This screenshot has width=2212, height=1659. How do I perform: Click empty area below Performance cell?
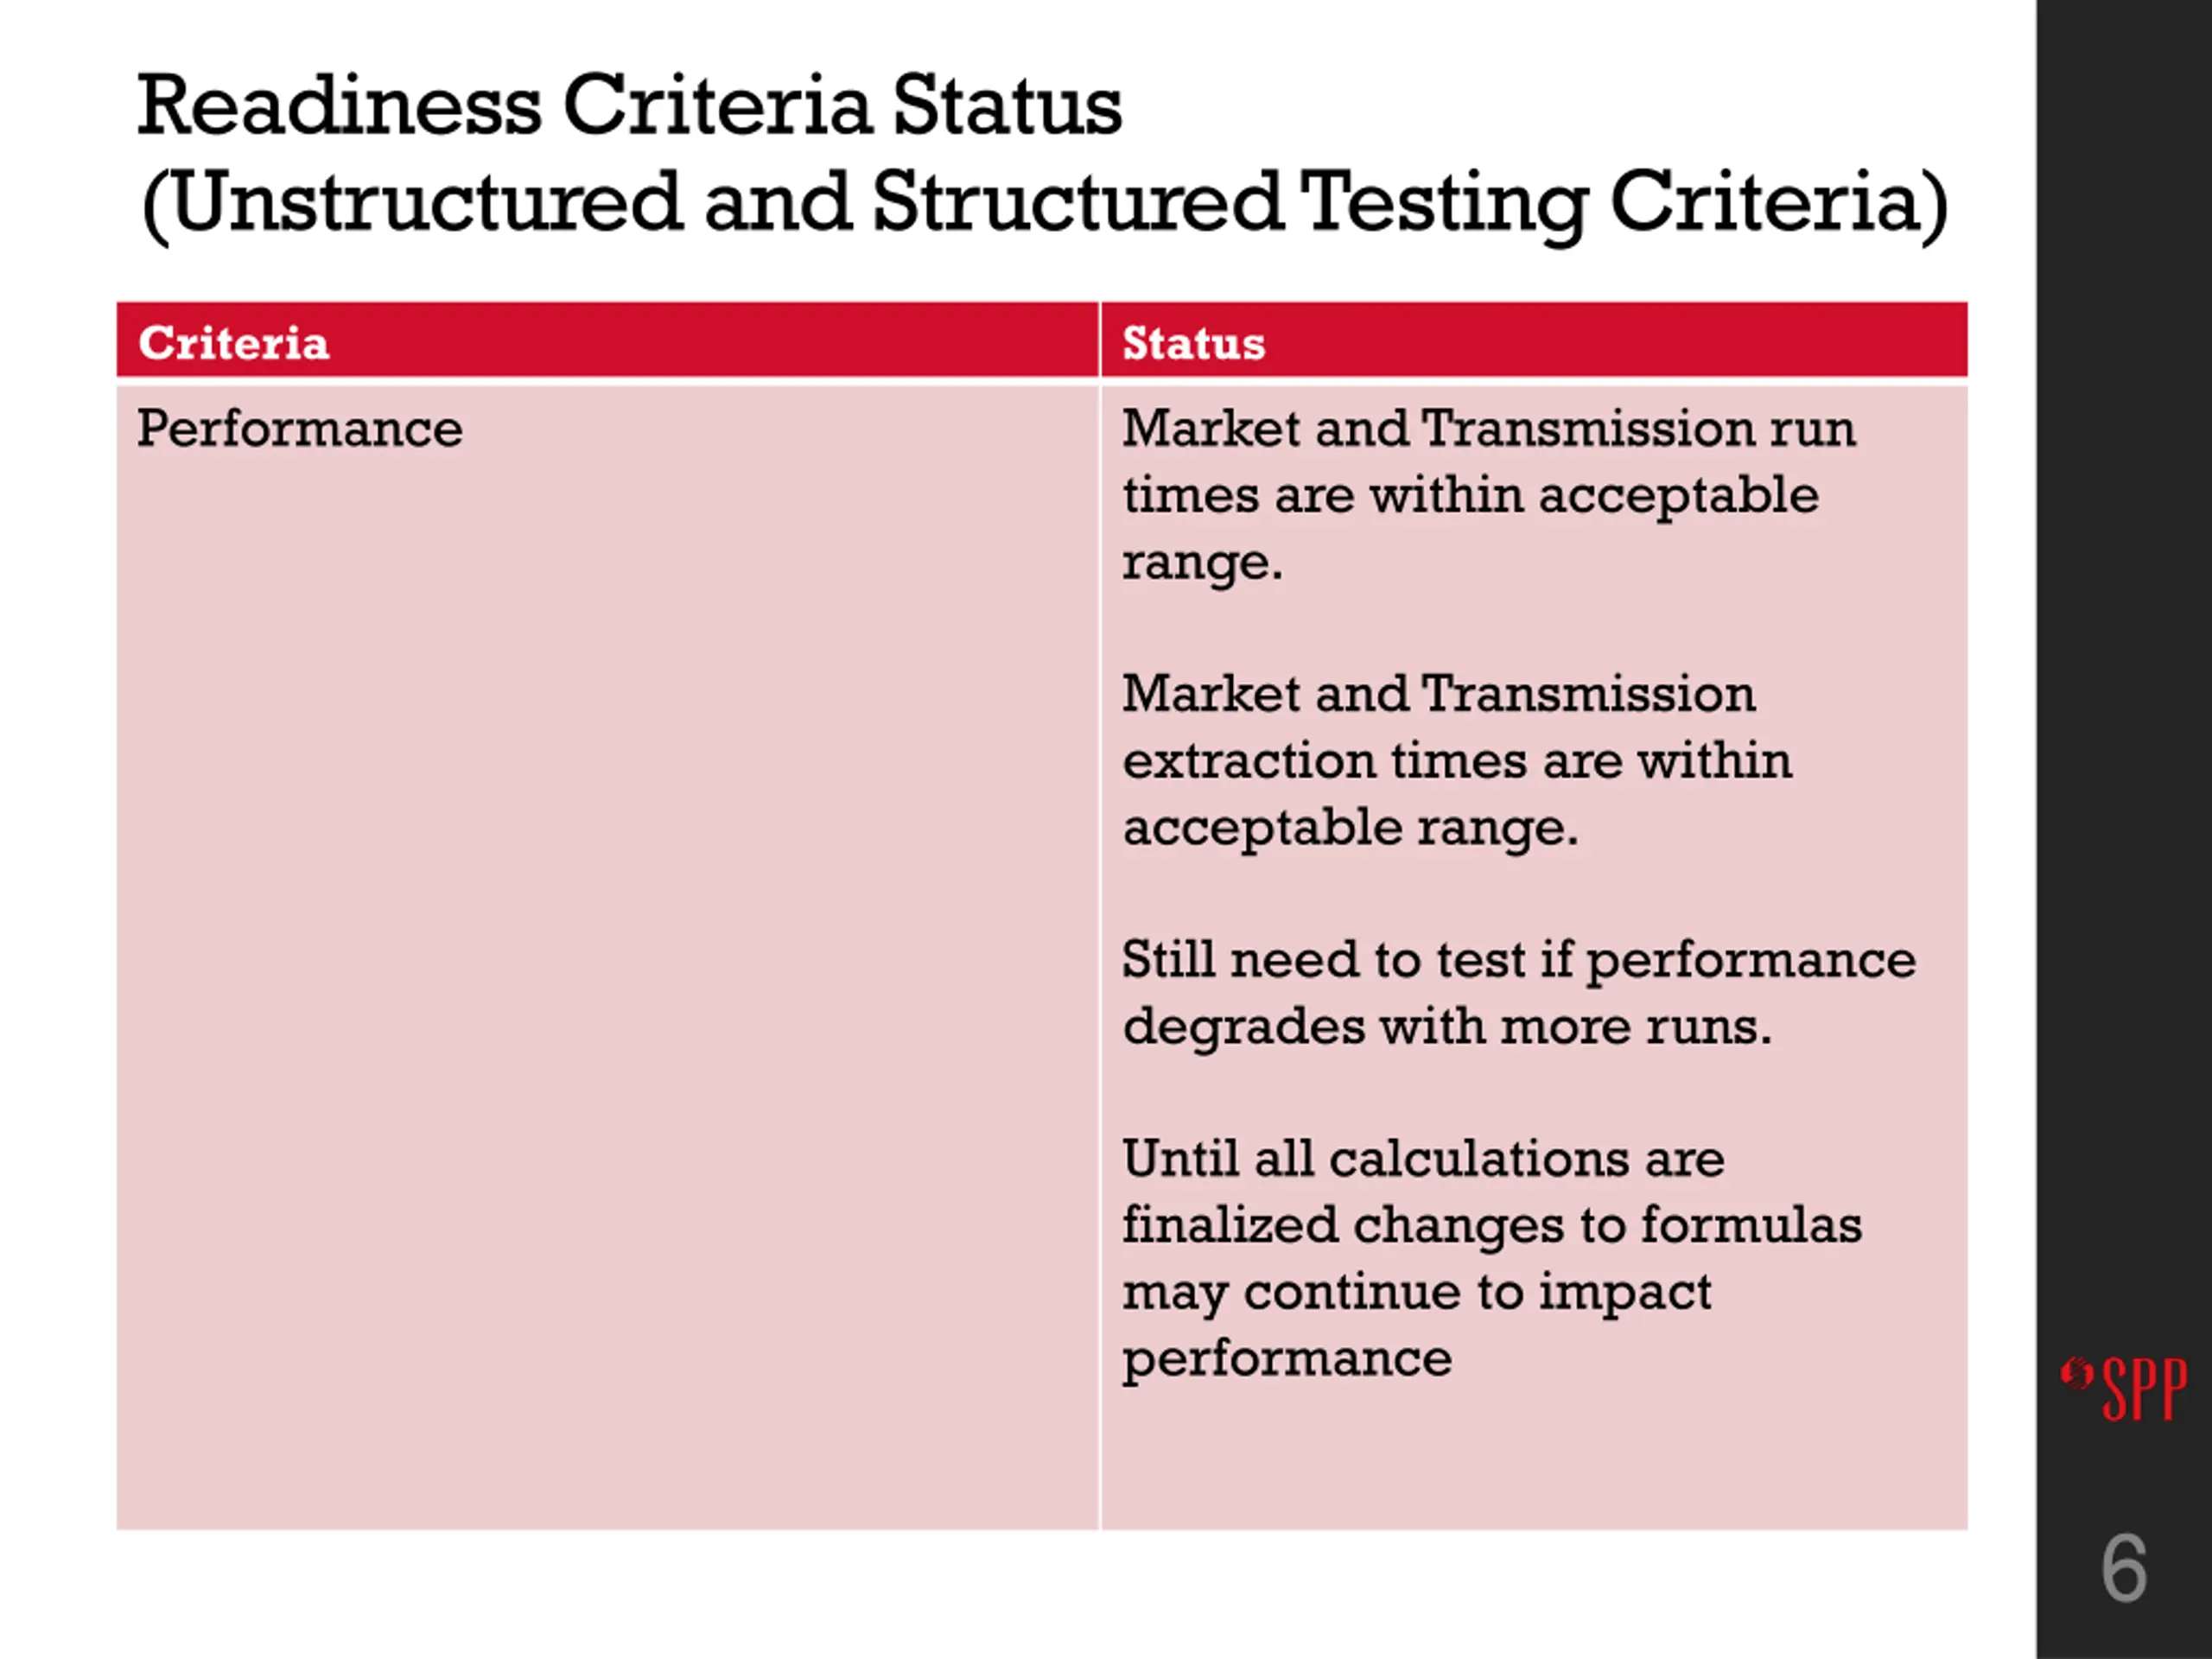(x=608, y=1000)
